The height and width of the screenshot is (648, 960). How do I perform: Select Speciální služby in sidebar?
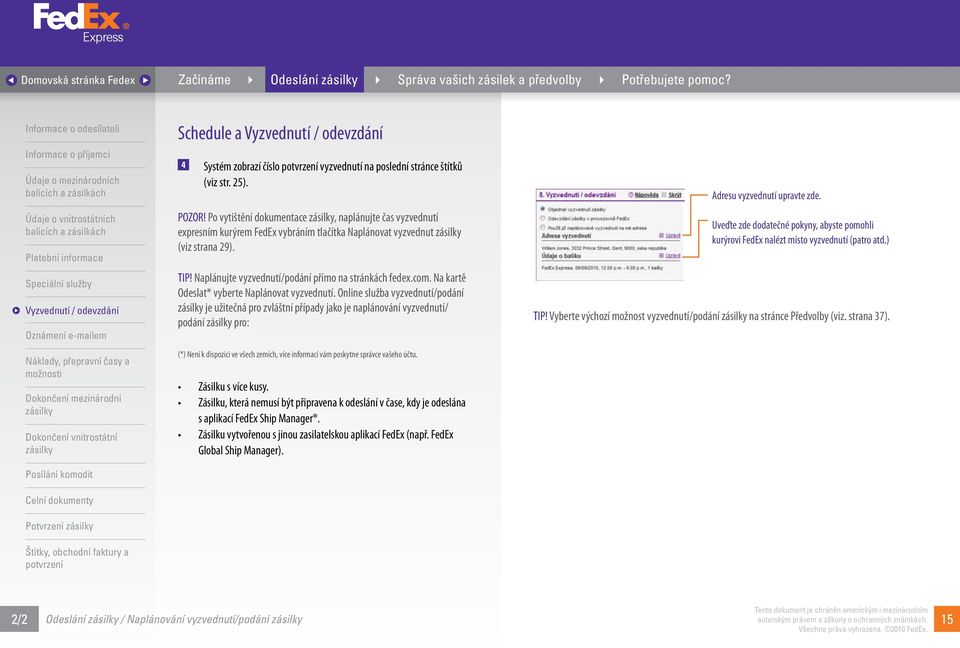coord(58,284)
